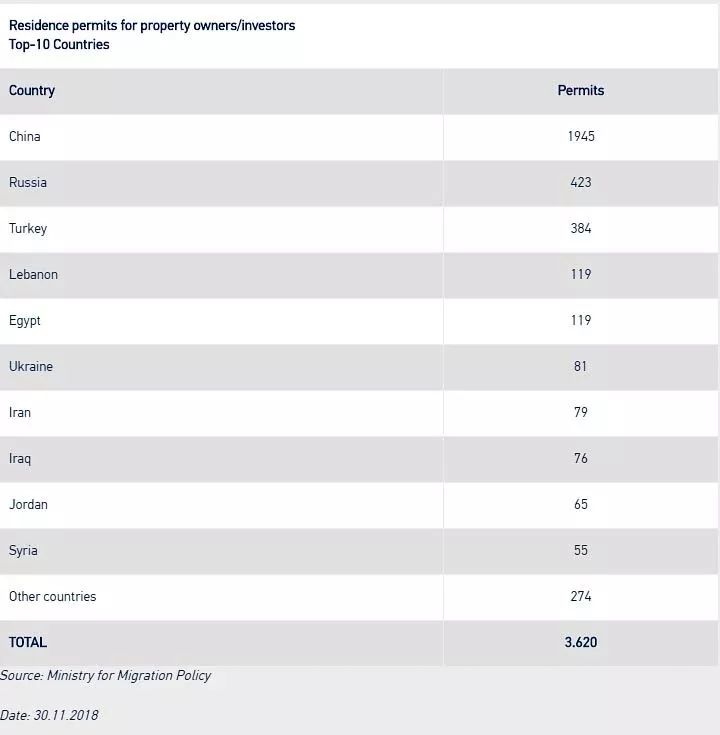This screenshot has height=735, width=720.
Task: Click the Egypt row label
Action: (25, 320)
